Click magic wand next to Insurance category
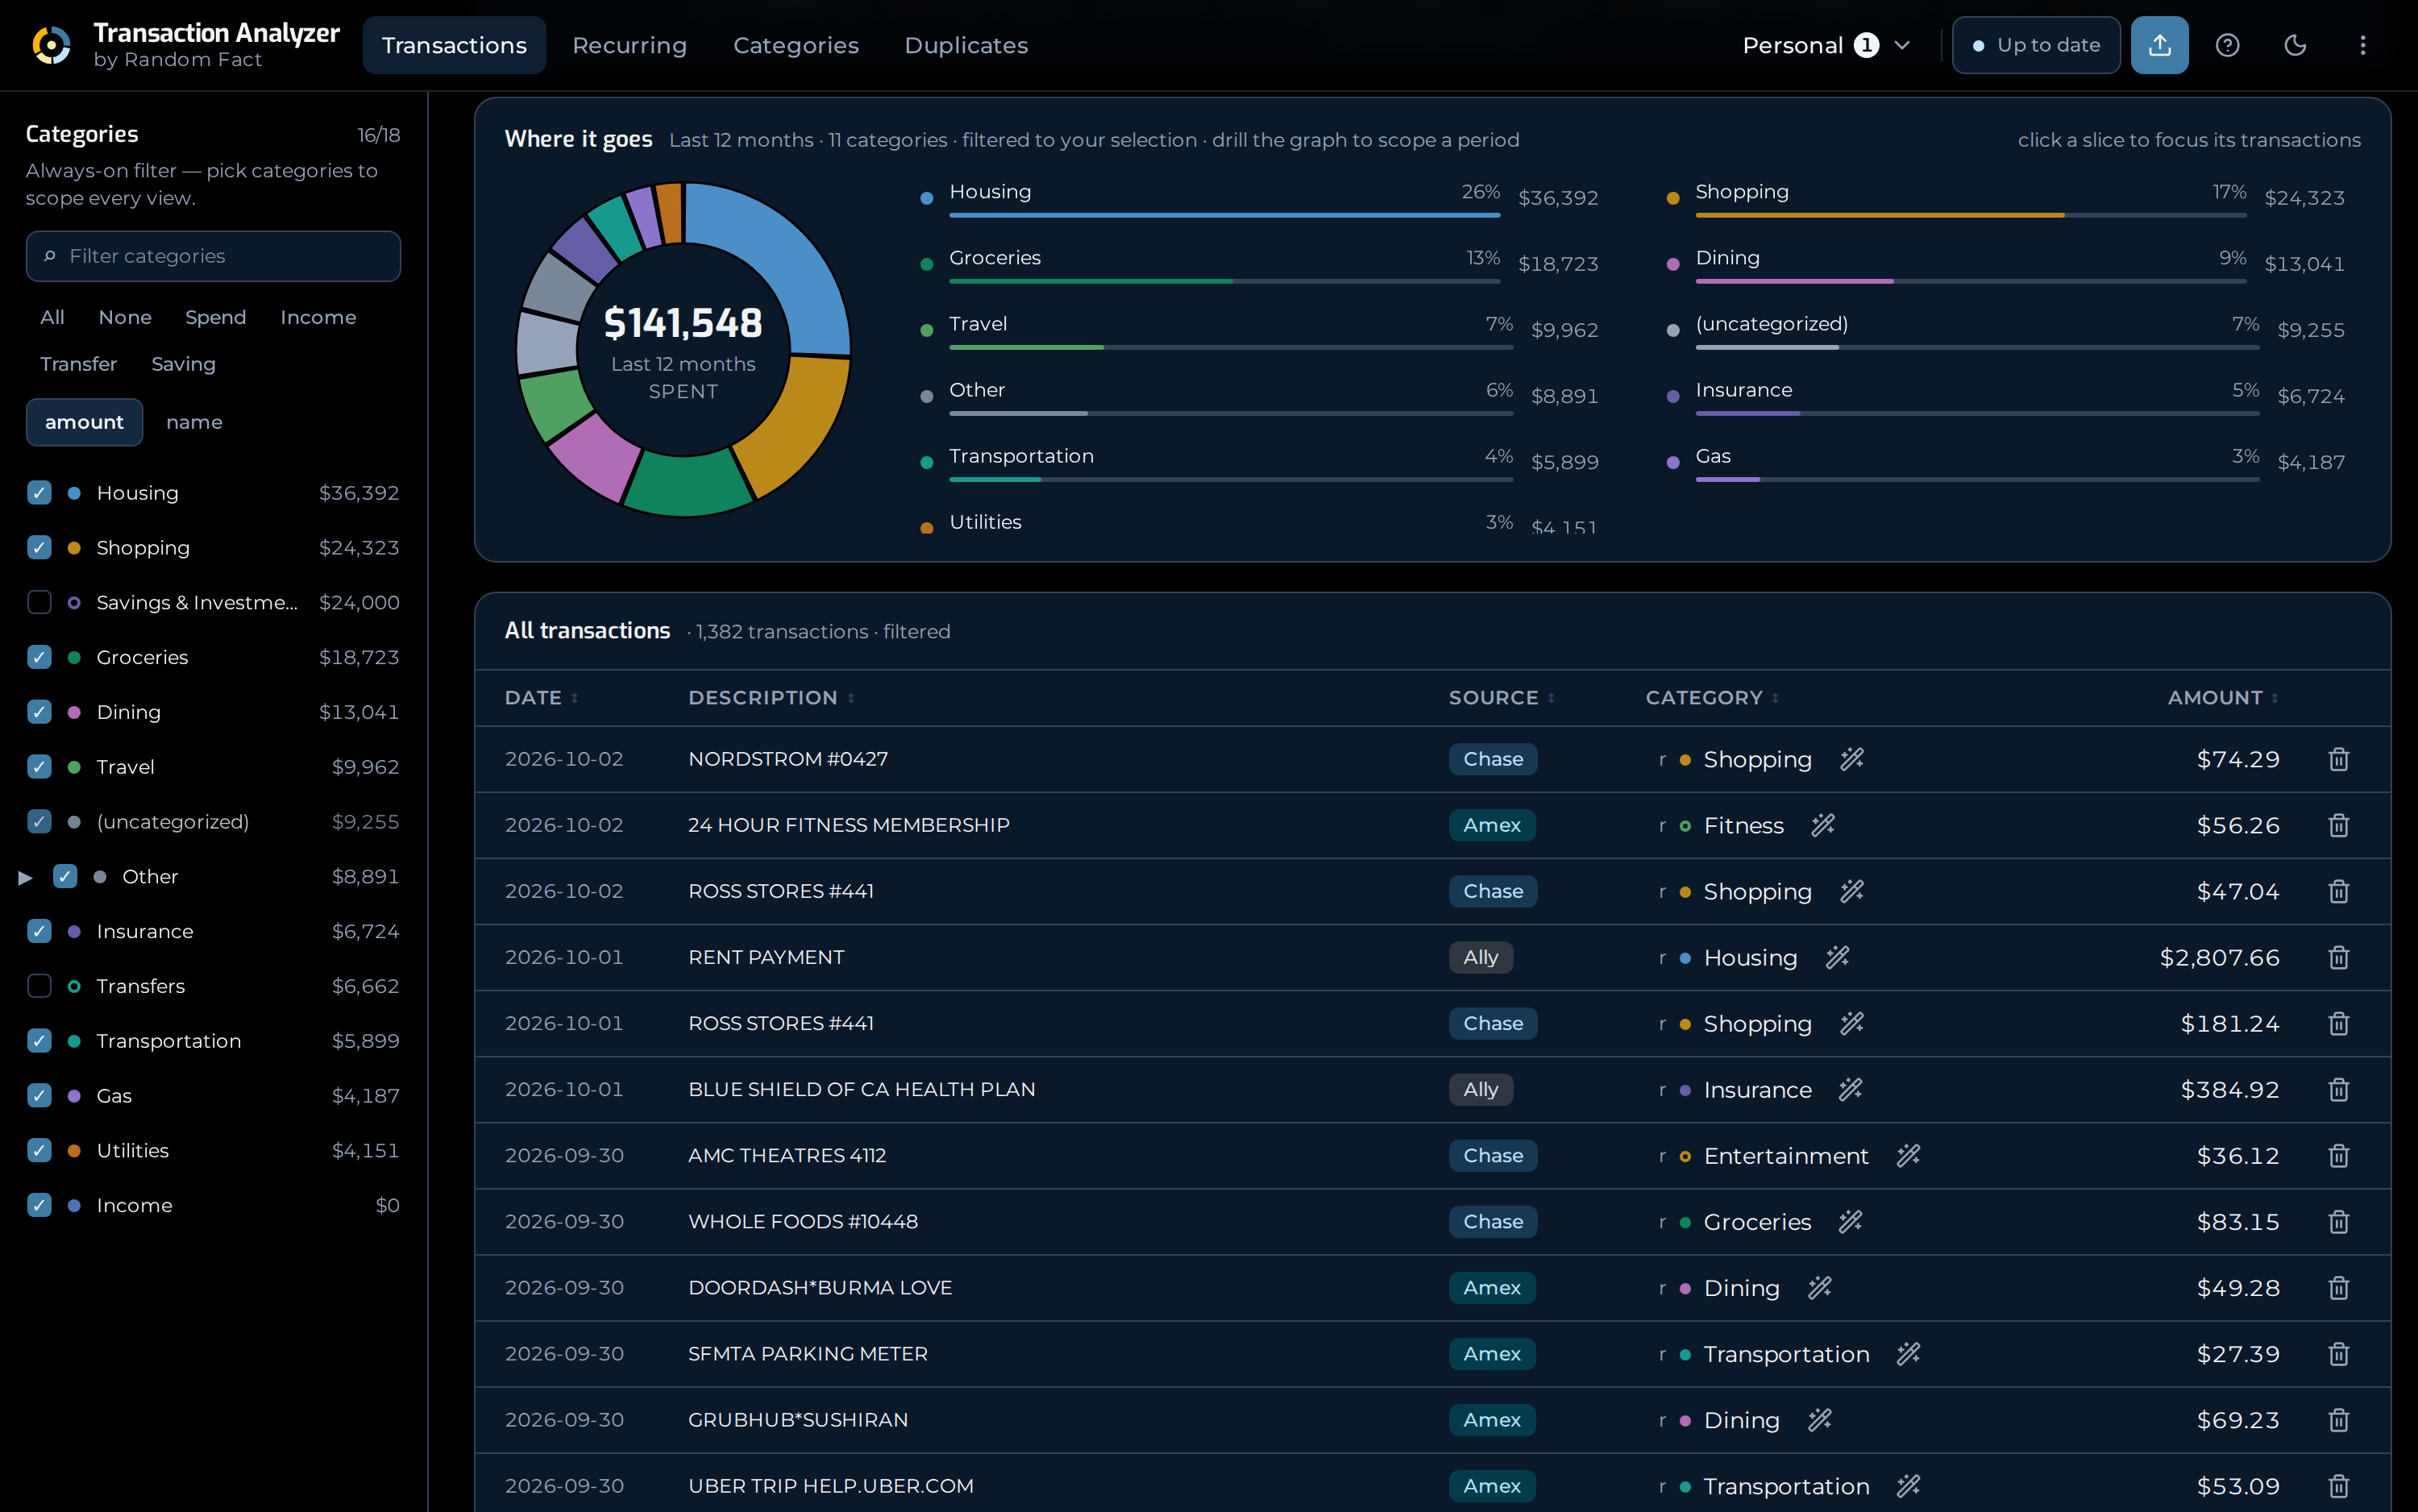This screenshot has height=1512, width=2418. (1851, 1089)
